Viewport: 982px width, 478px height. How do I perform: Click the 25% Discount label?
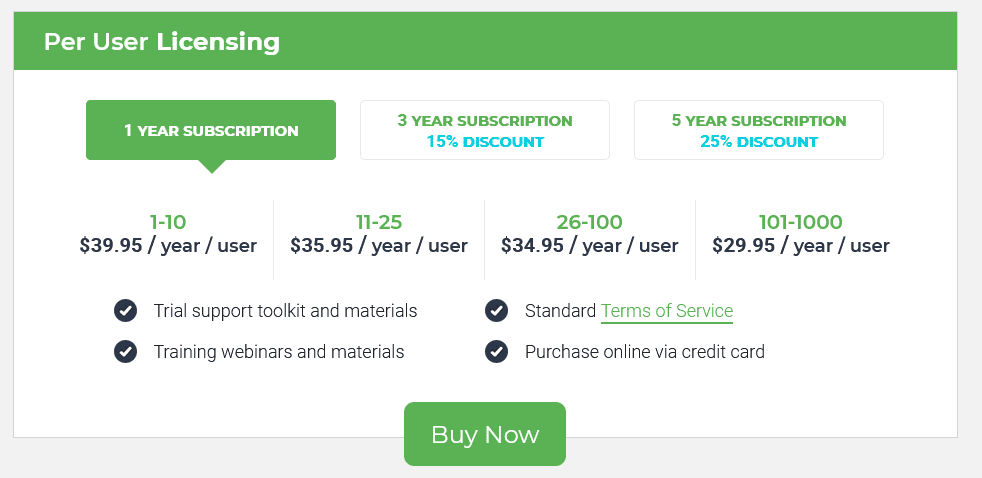click(759, 142)
